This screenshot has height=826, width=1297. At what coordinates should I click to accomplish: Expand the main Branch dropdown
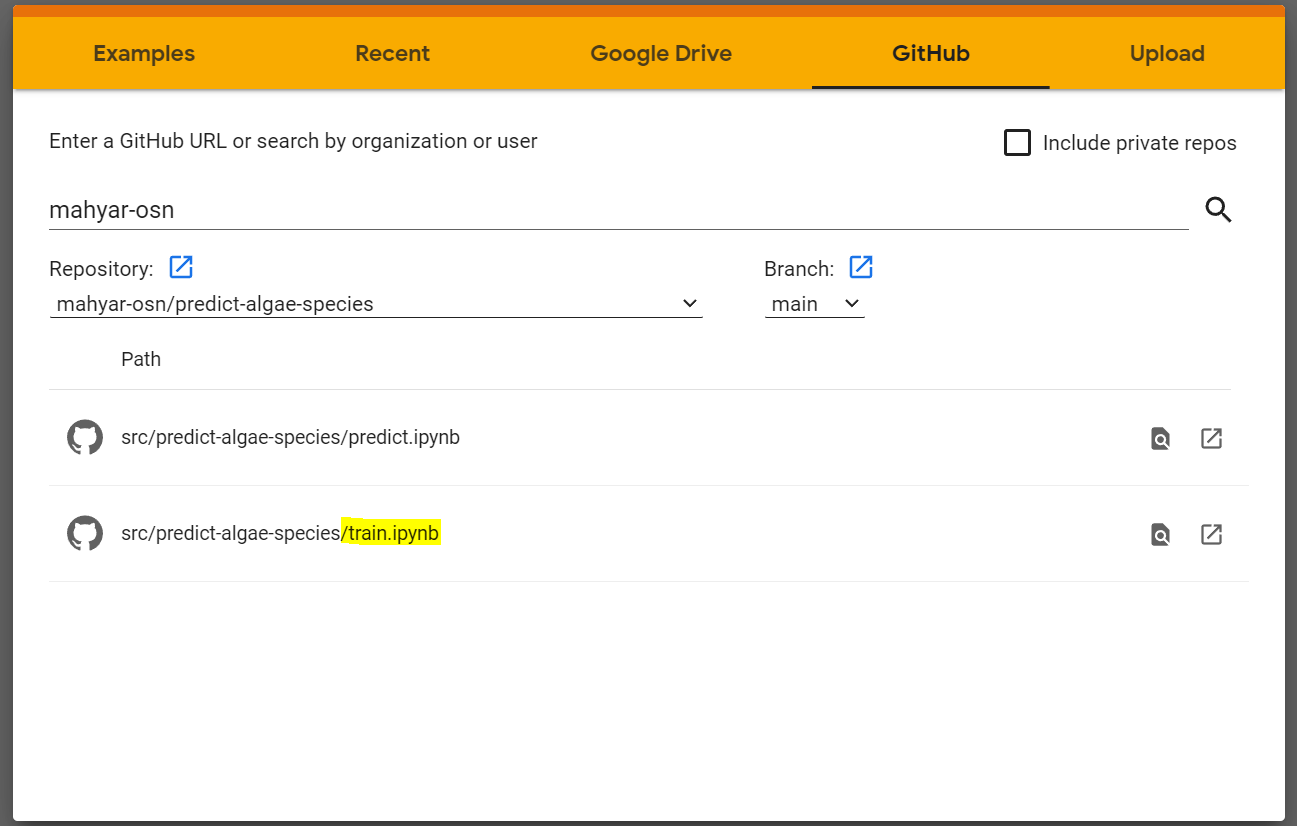(x=815, y=304)
